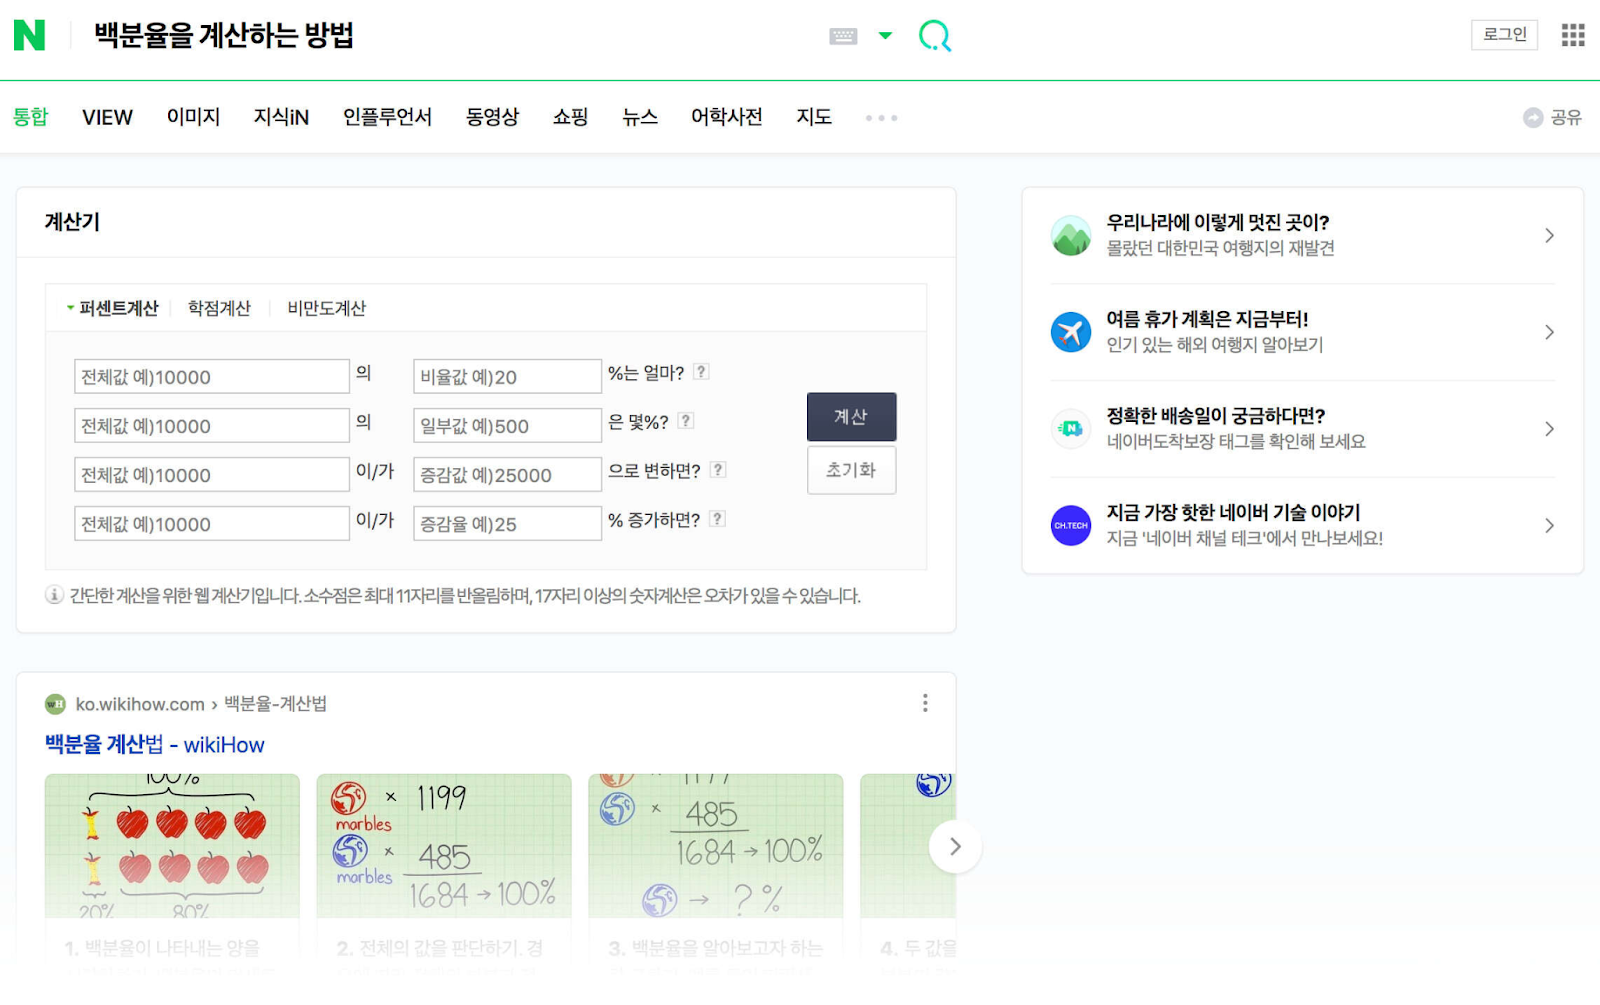Open the 지식iN tab
This screenshot has height=1005, width=1600.
[281, 117]
